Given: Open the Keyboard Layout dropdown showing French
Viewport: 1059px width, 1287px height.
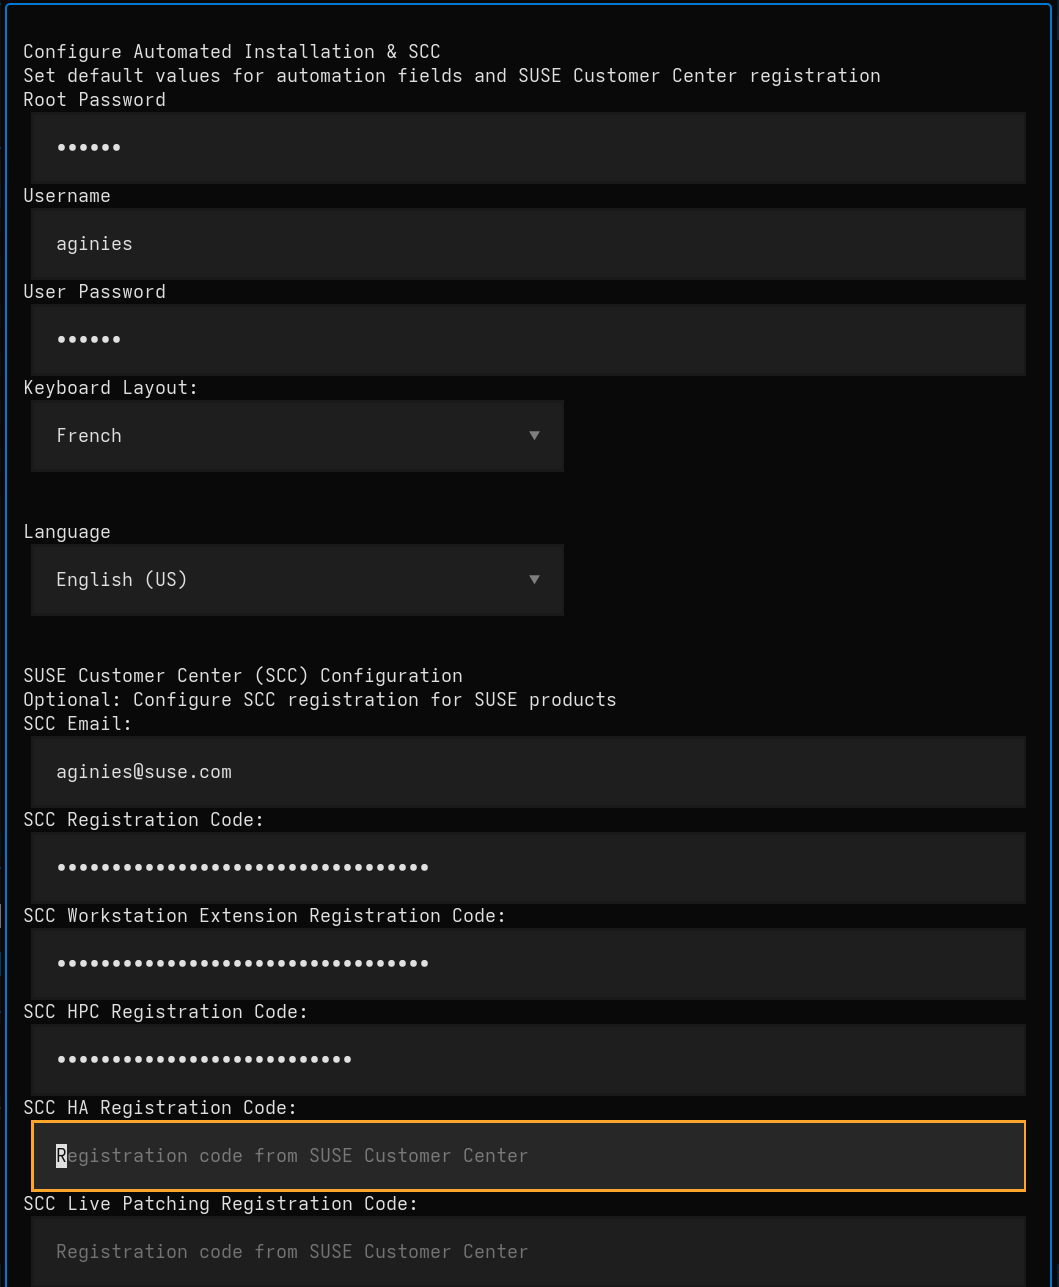Looking at the screenshot, I should click(297, 436).
